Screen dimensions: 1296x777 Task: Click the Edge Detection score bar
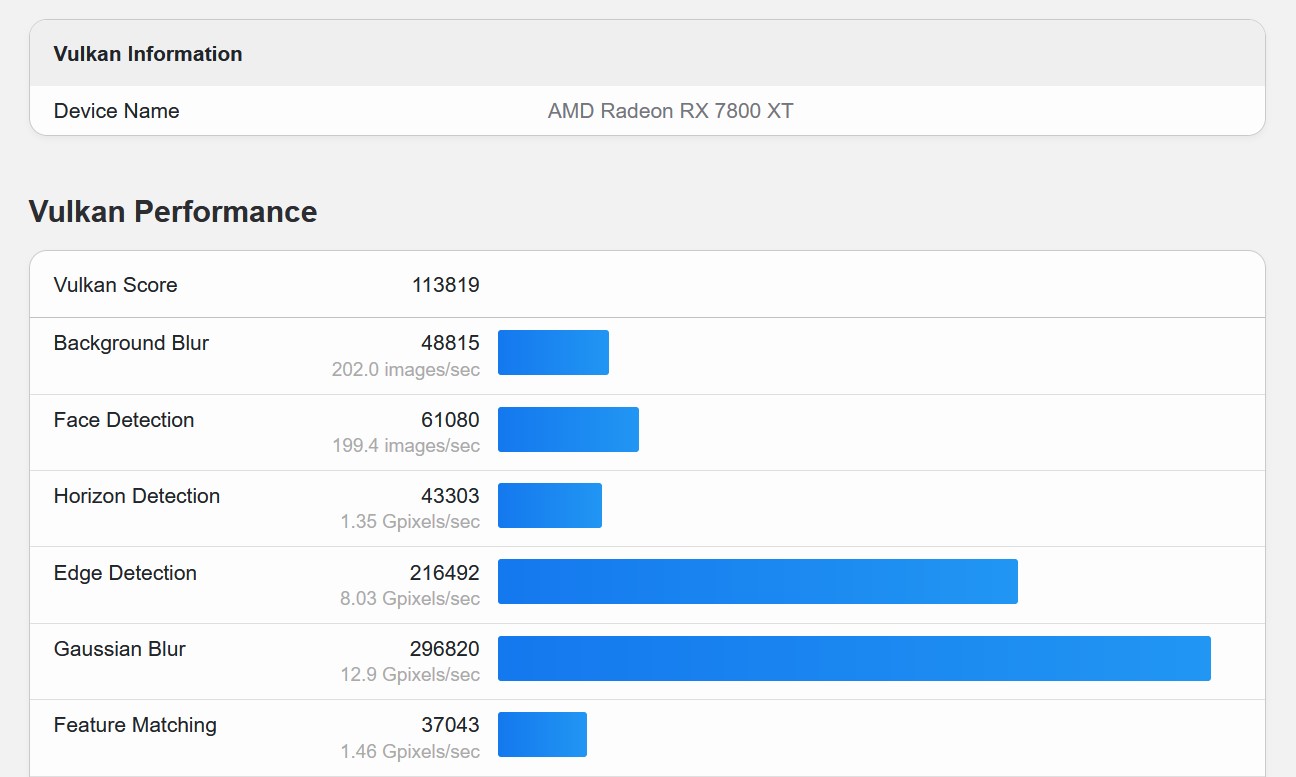pyautogui.click(x=758, y=582)
